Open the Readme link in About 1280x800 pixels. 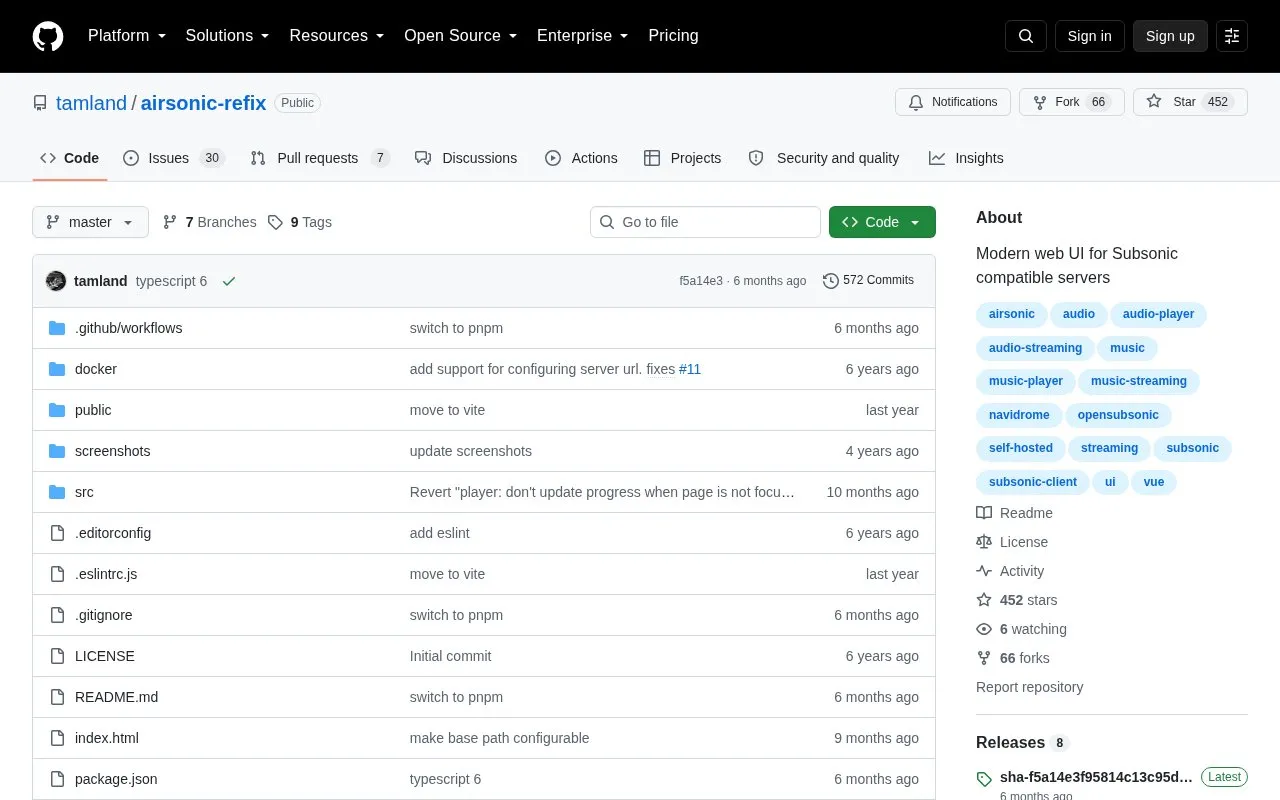click(1015, 513)
